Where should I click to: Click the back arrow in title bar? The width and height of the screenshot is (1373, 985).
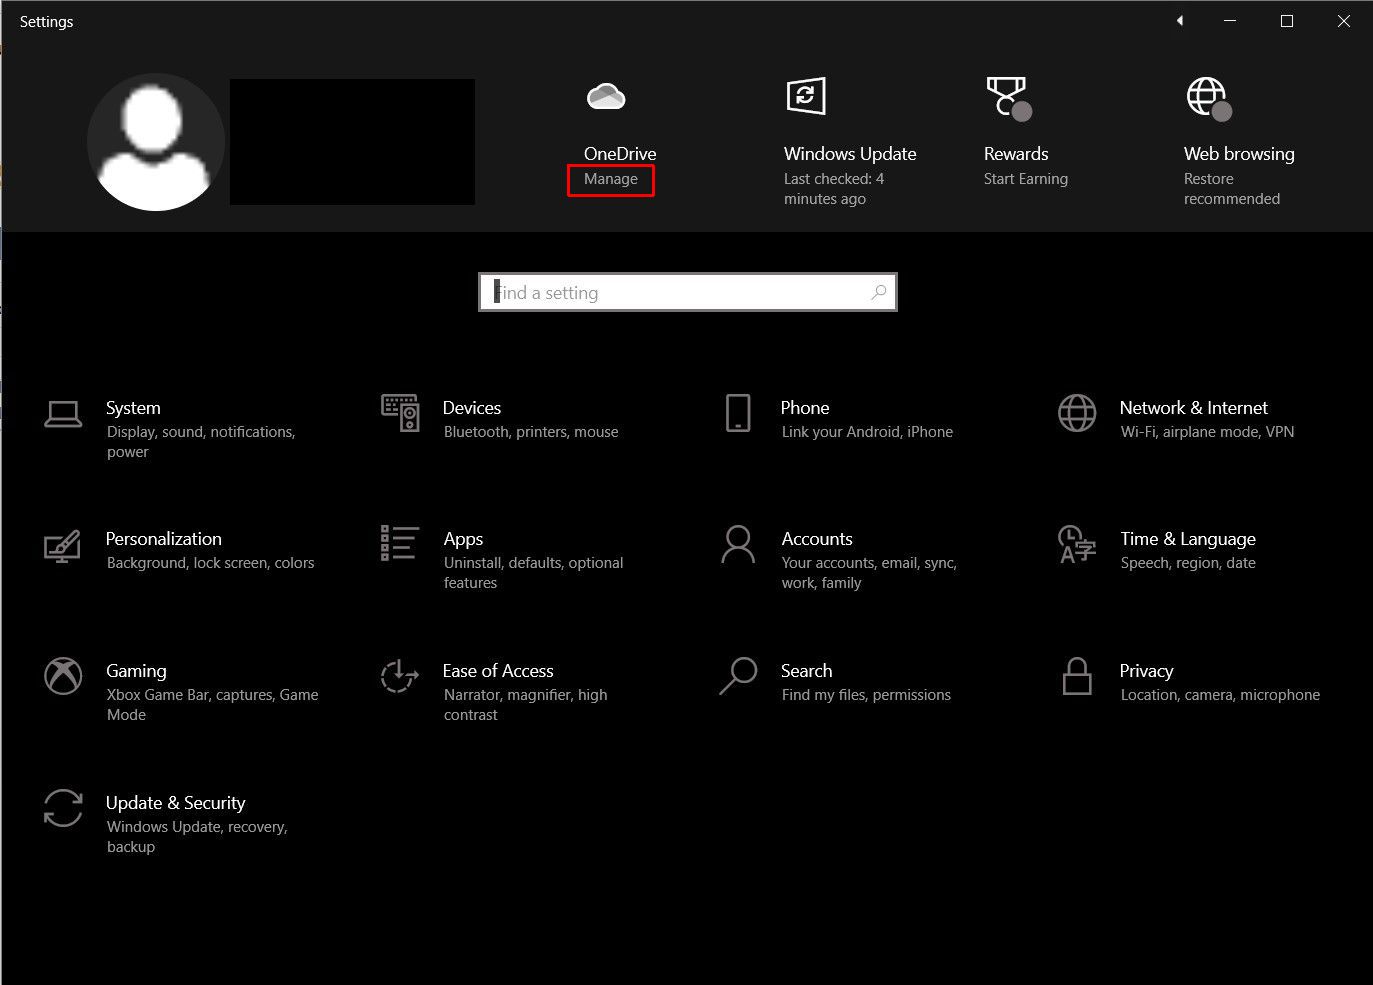(x=1180, y=21)
